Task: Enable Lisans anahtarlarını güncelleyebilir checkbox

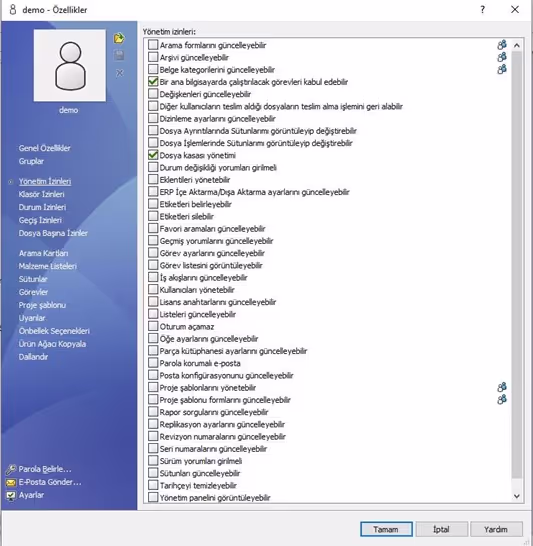Action: point(153,302)
